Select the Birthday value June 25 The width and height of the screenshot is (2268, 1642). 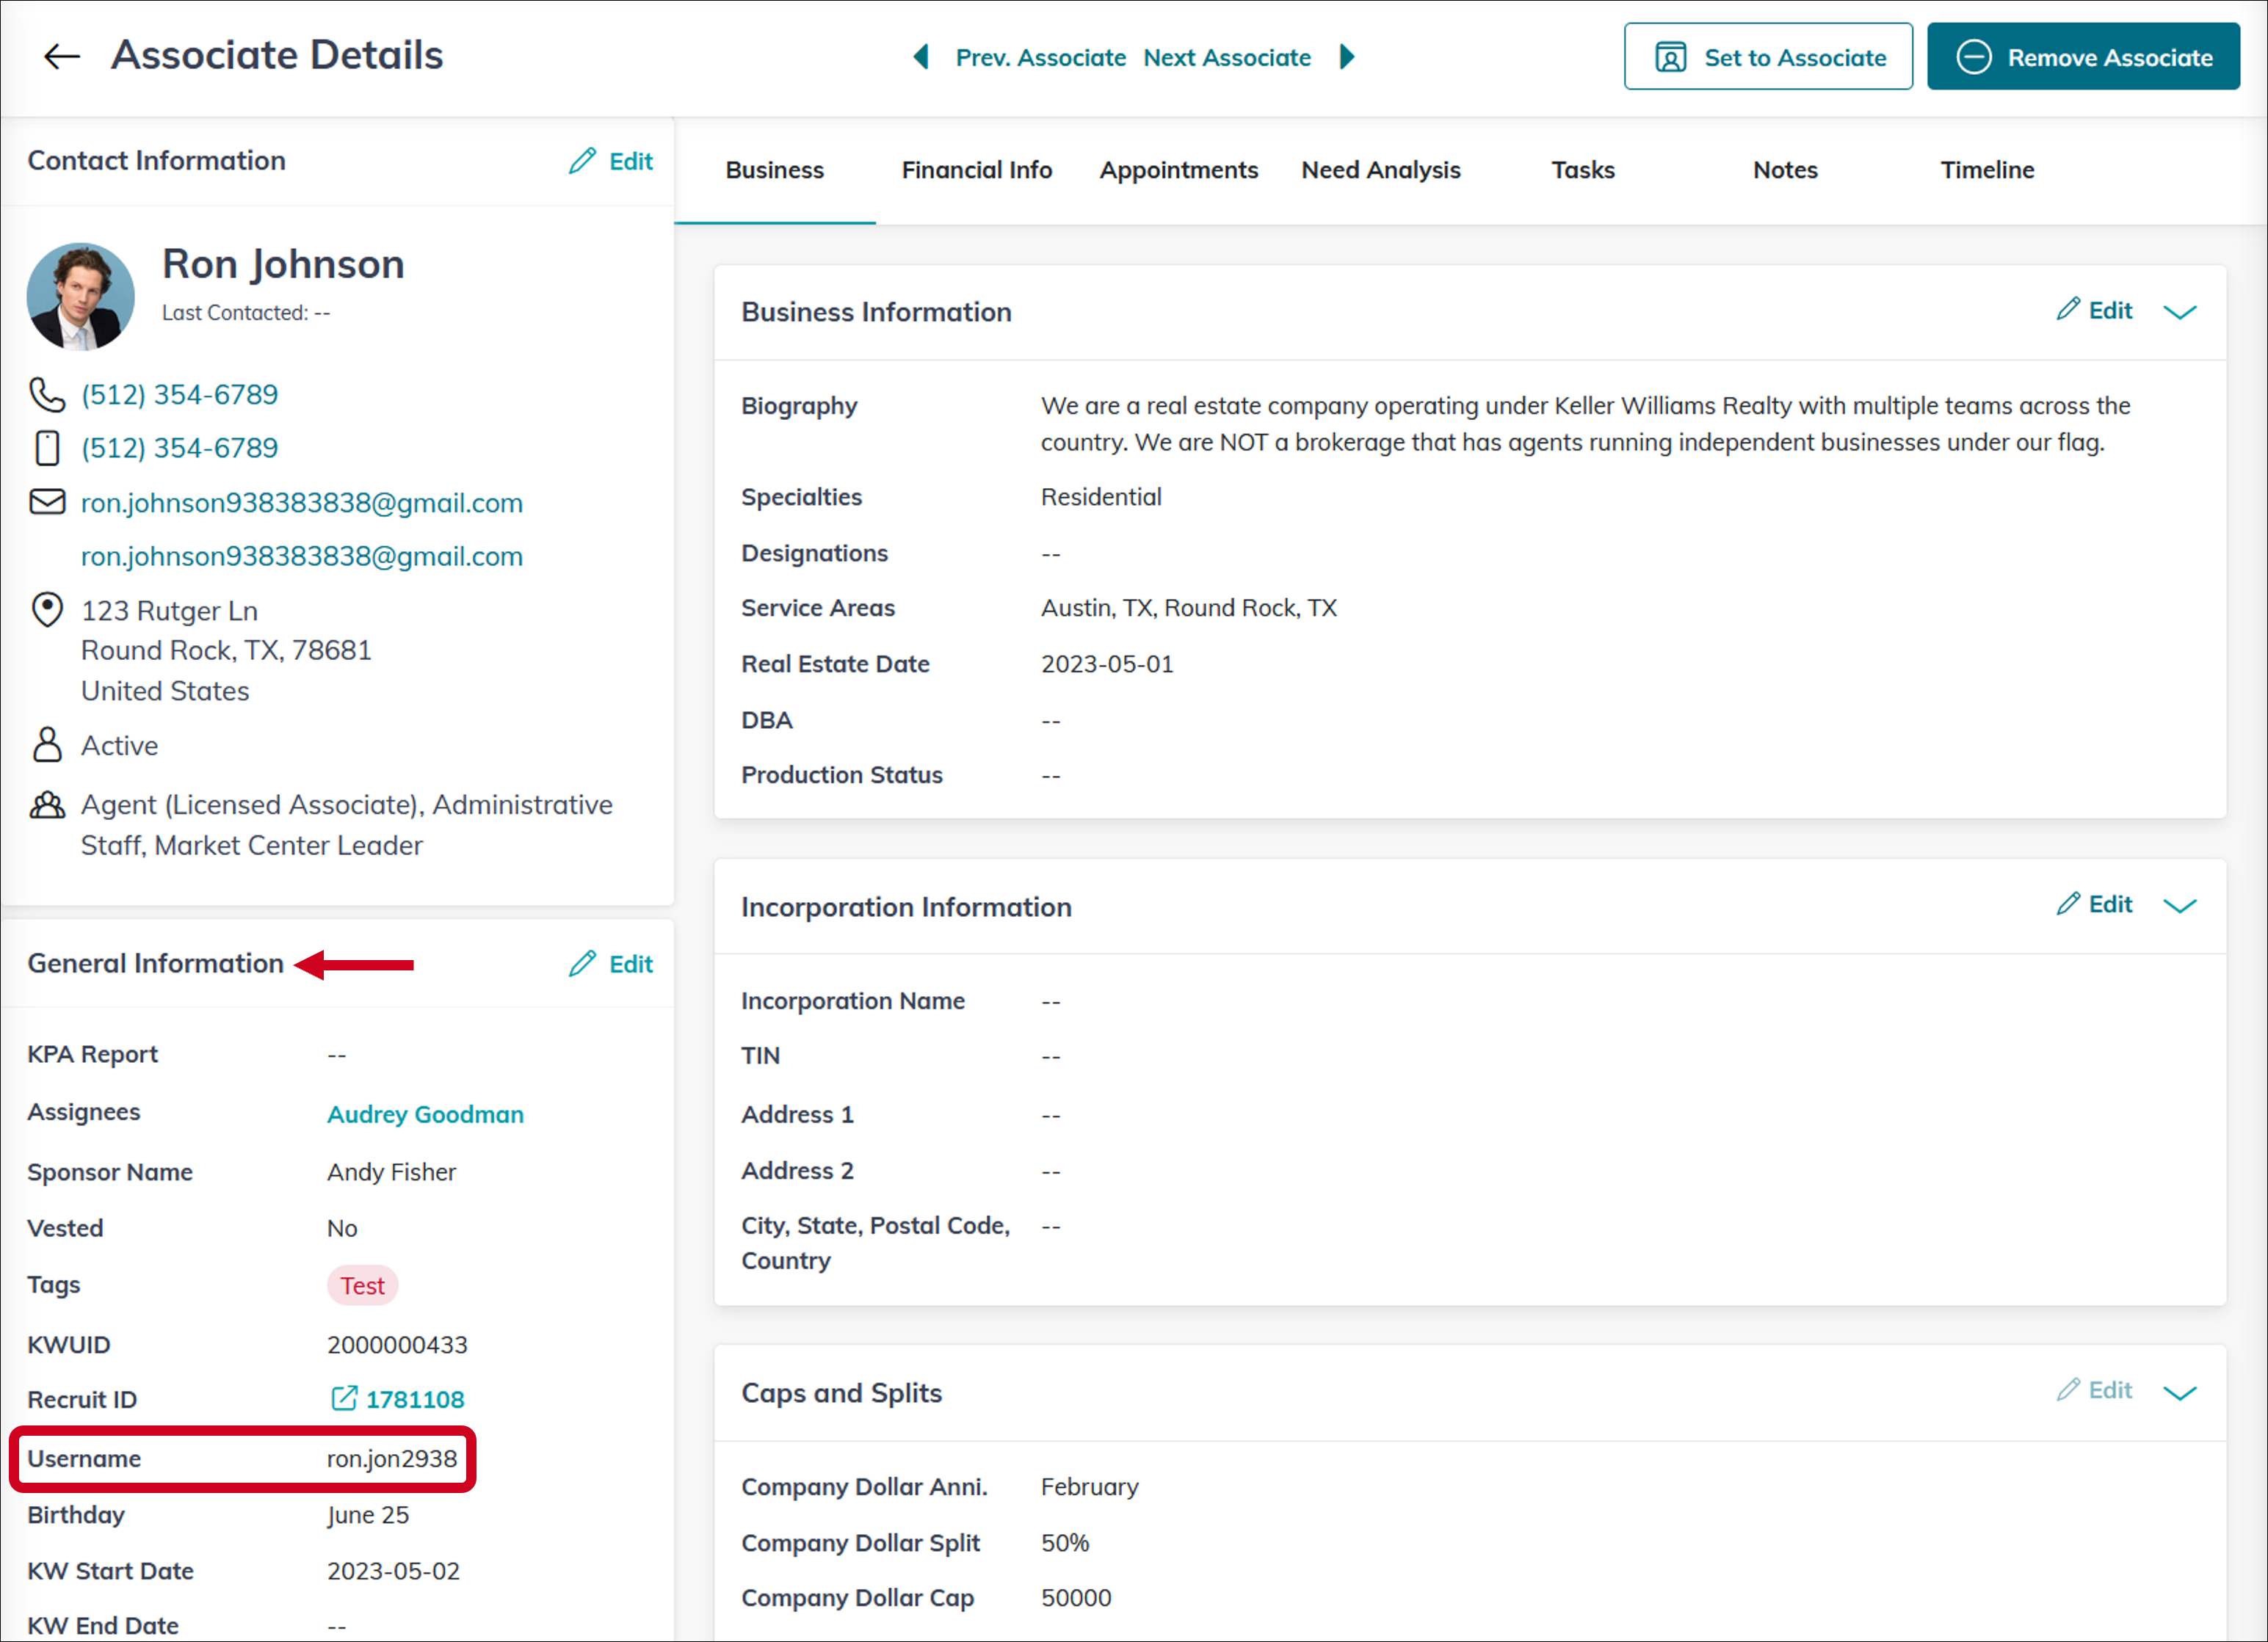(x=368, y=1515)
